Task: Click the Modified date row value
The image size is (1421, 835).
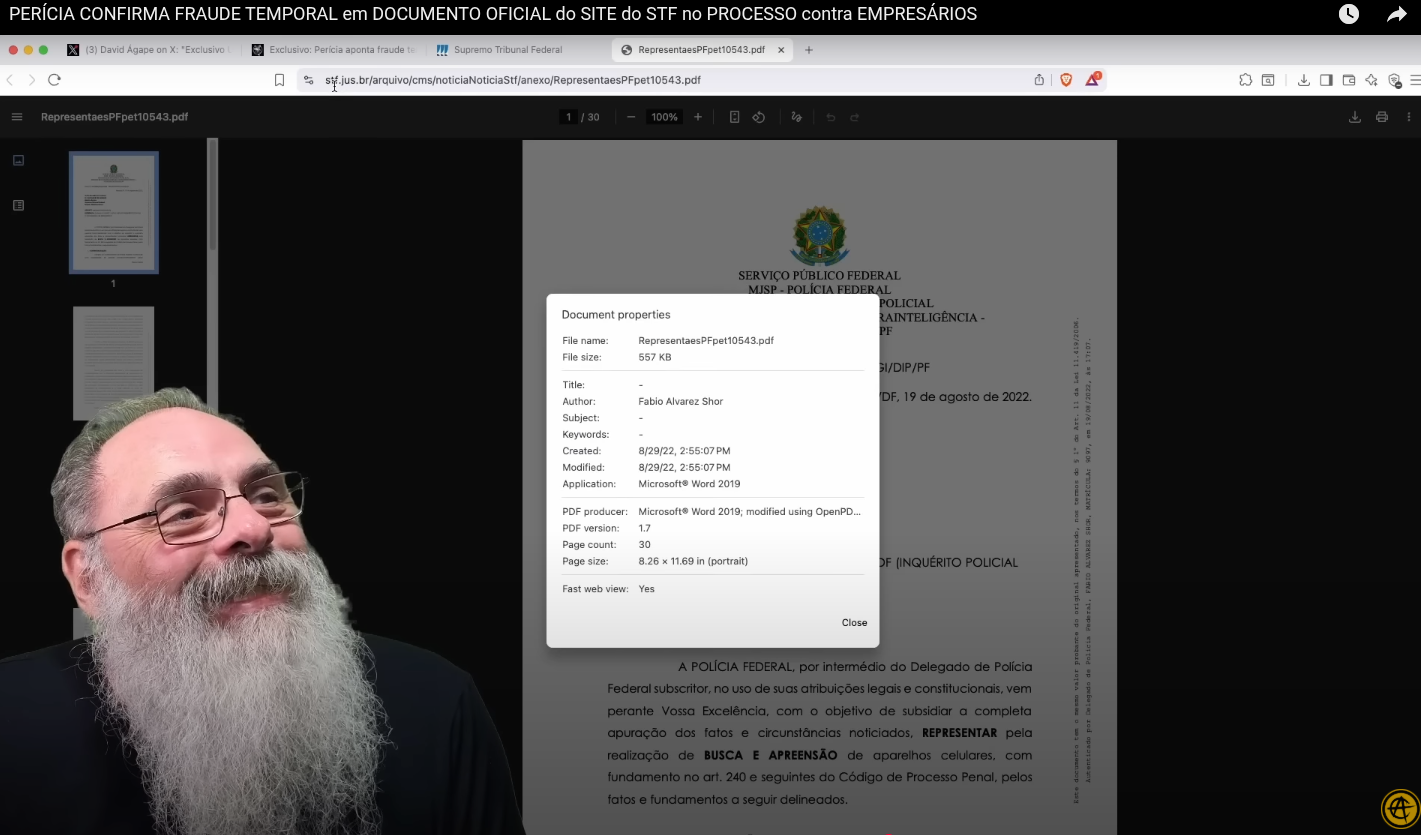Action: tap(684, 467)
